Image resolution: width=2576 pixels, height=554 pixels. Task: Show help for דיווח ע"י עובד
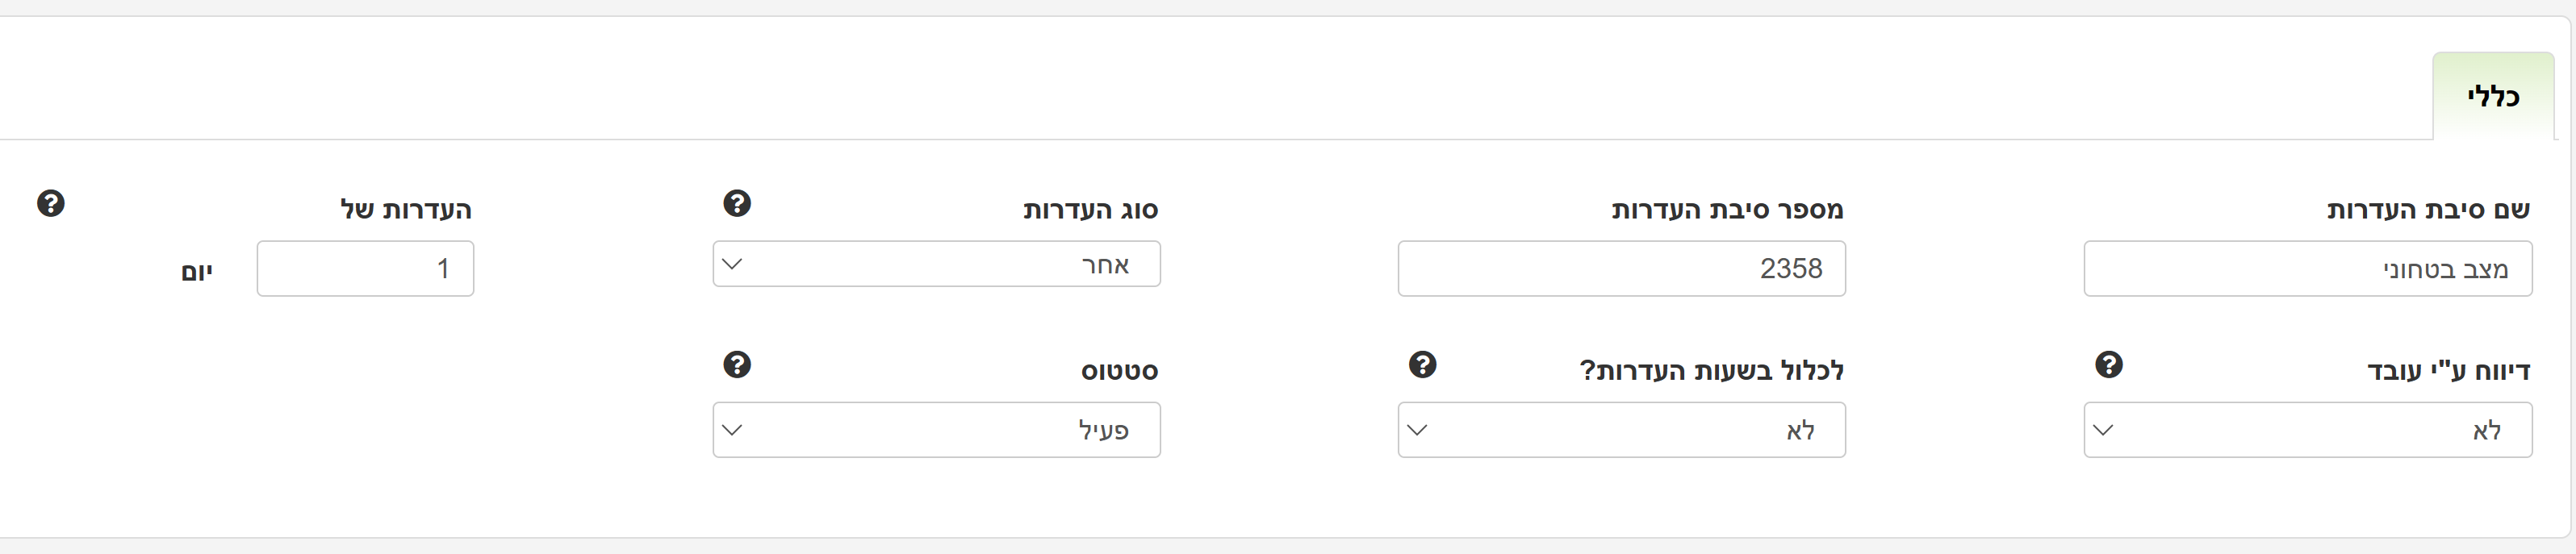(x=2109, y=365)
